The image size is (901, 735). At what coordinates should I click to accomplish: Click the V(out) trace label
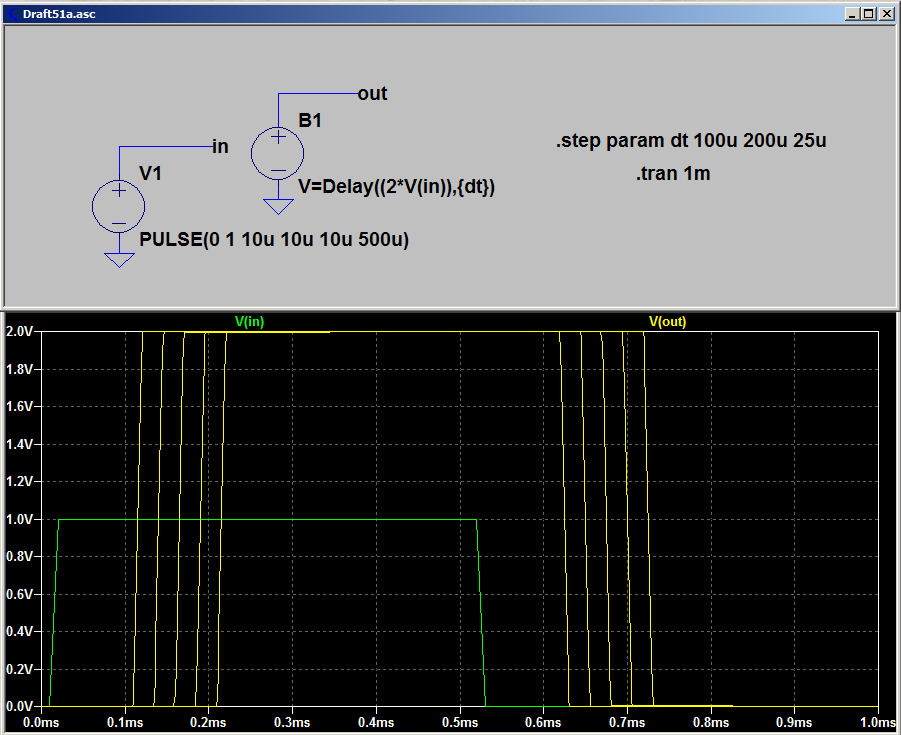click(x=667, y=322)
